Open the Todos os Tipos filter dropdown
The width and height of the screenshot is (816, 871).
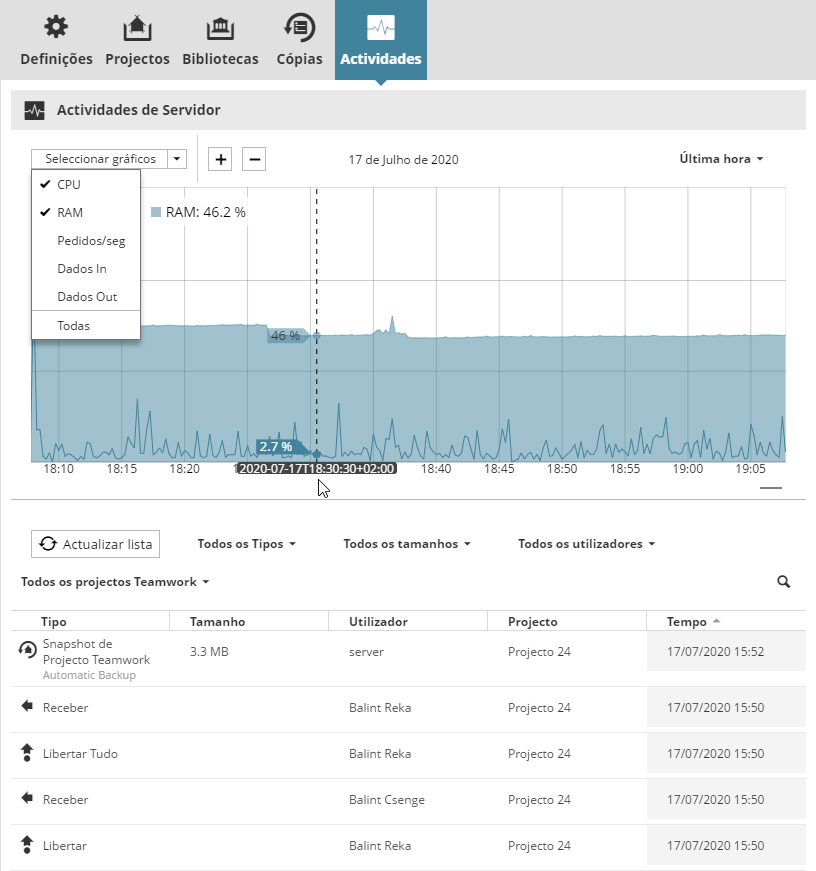click(247, 544)
